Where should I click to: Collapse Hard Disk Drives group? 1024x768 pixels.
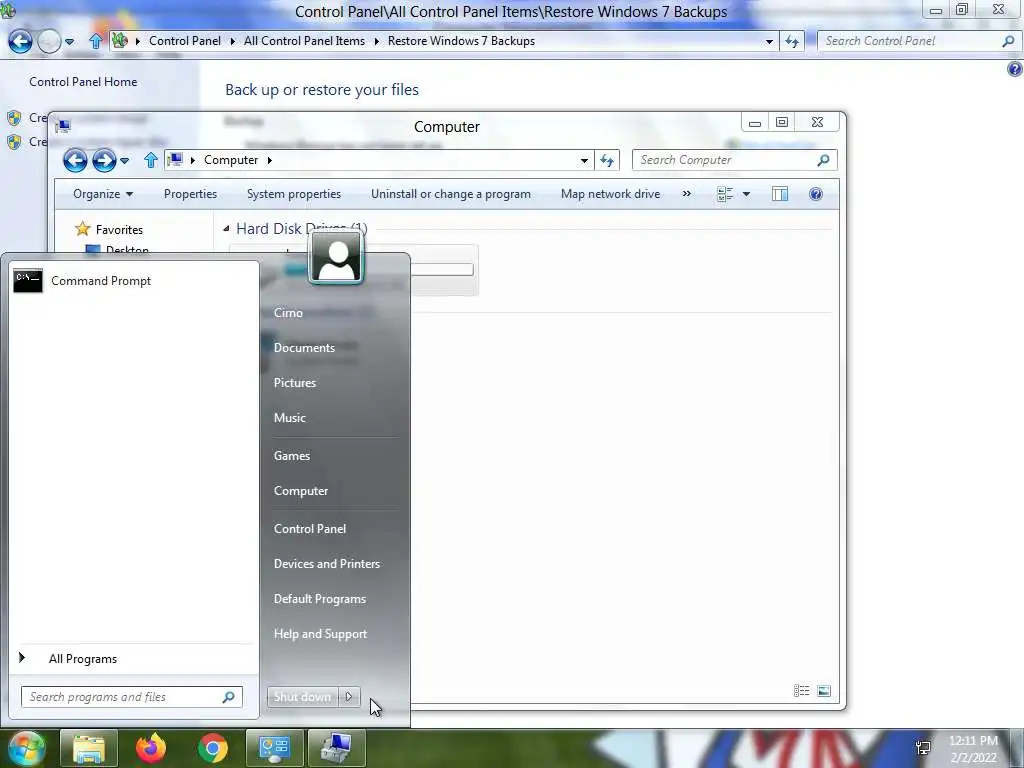226,229
